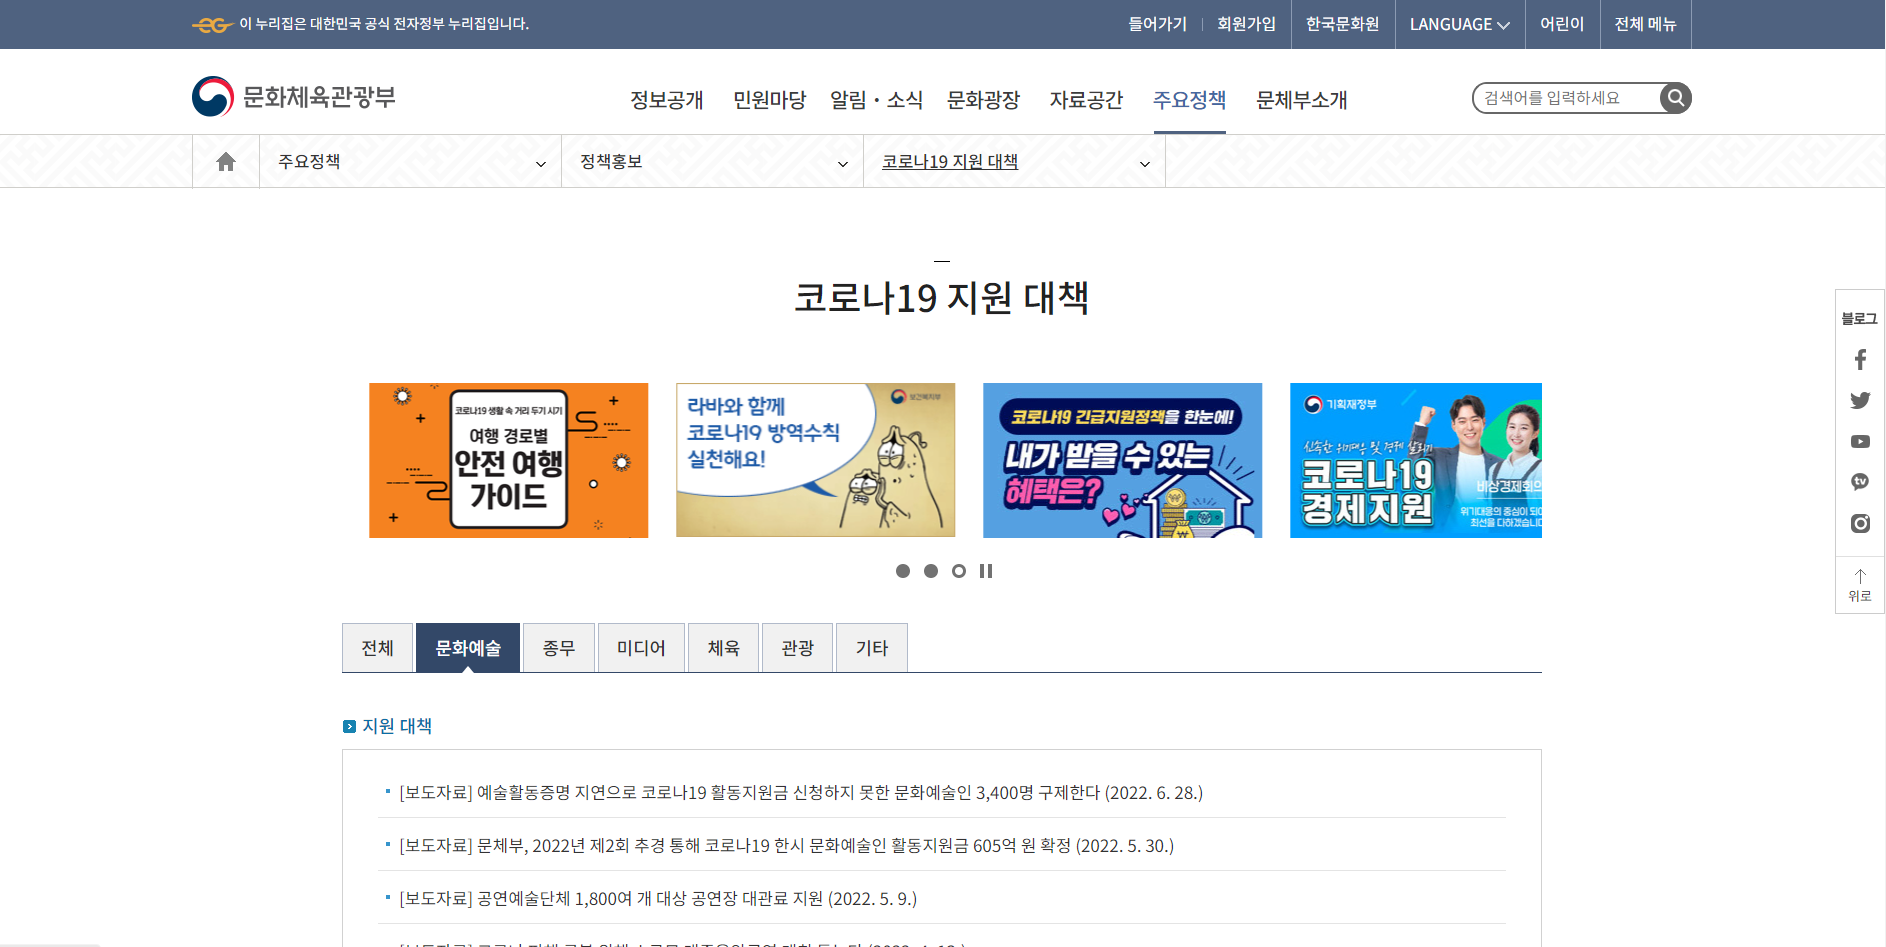Click the 검색어를 입력하세요 search field
The height and width of the screenshot is (947, 1886).
tap(1564, 98)
